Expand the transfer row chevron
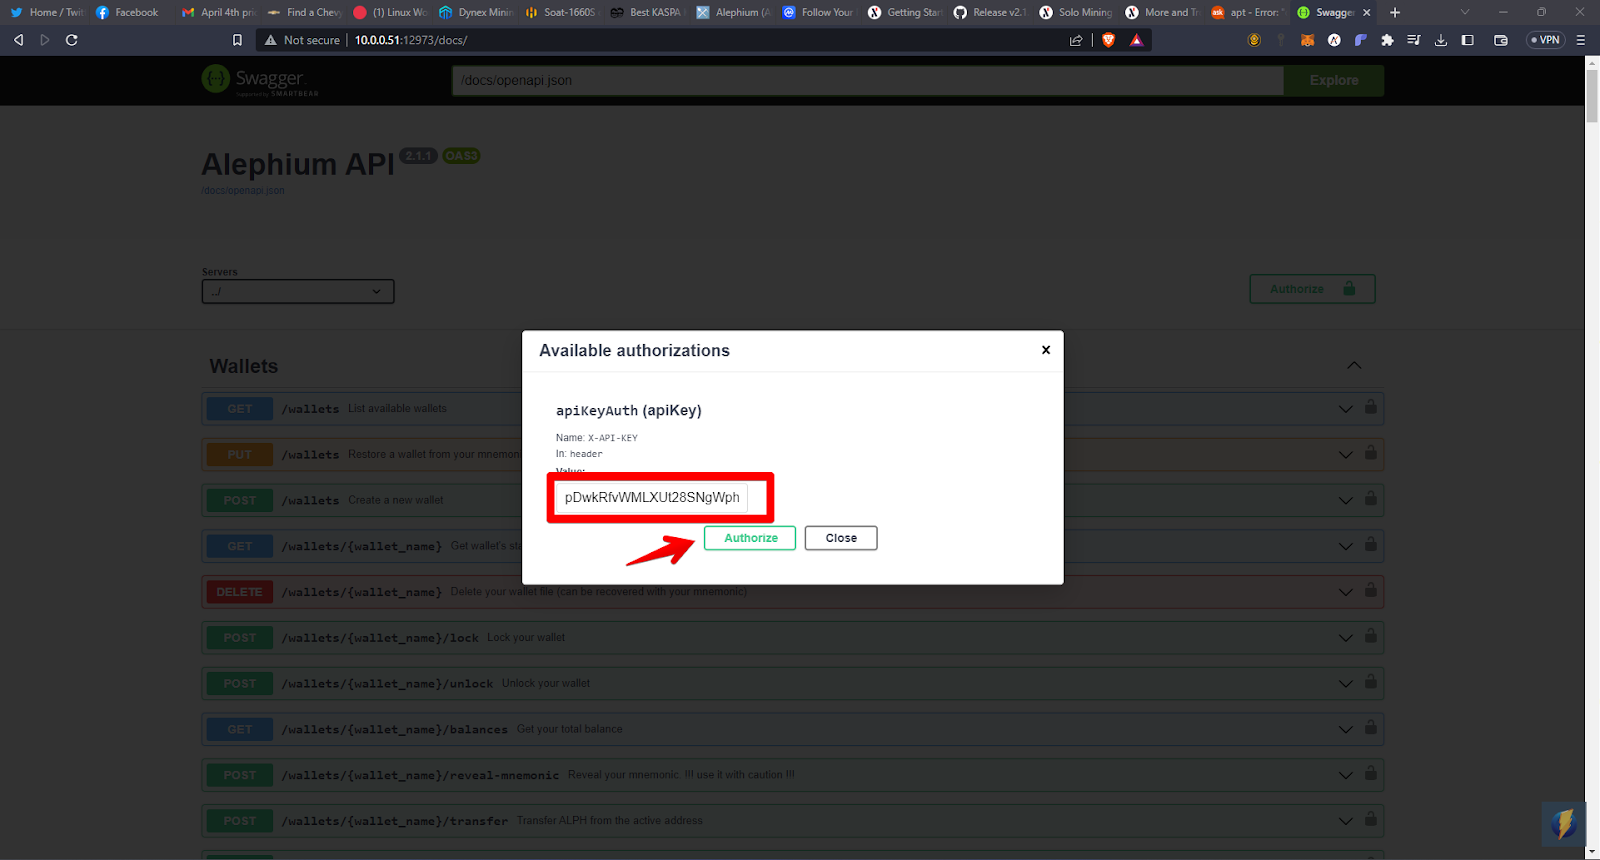Viewport: 1600px width, 860px height. [1346, 821]
